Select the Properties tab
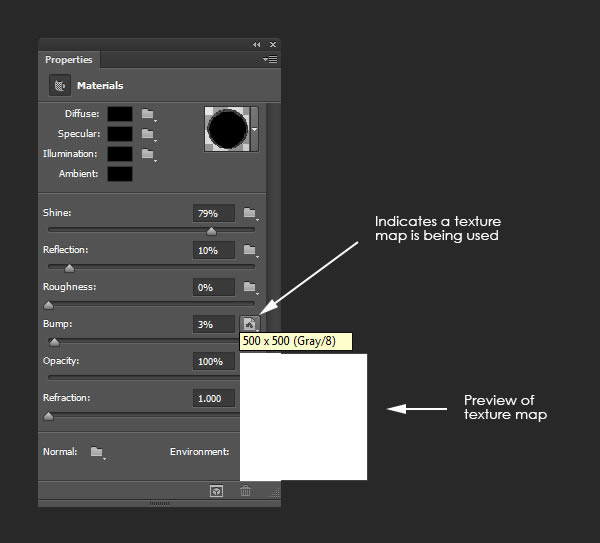Screen dimensions: 600x543 (x=69, y=60)
